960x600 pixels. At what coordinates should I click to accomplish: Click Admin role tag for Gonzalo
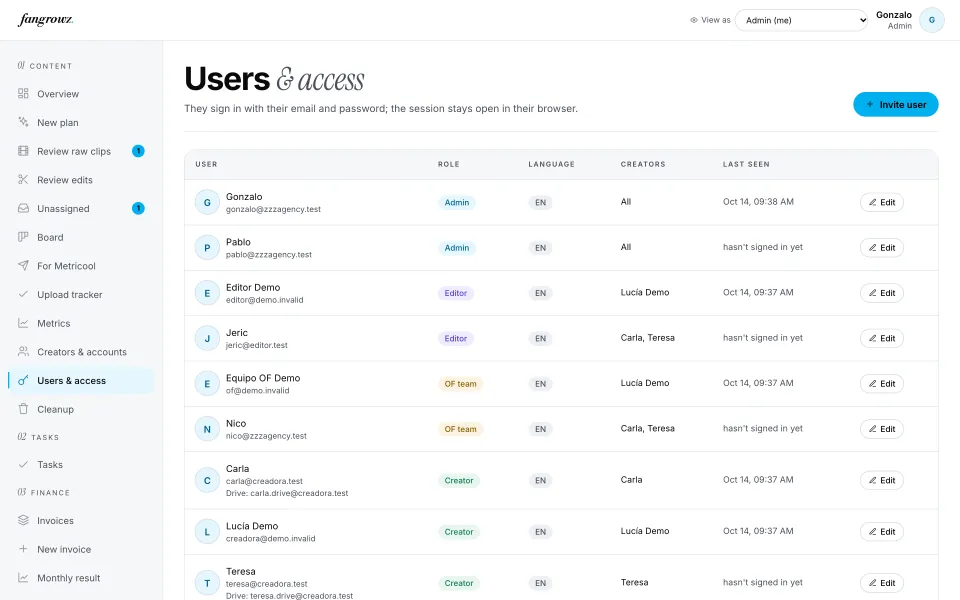[457, 202]
